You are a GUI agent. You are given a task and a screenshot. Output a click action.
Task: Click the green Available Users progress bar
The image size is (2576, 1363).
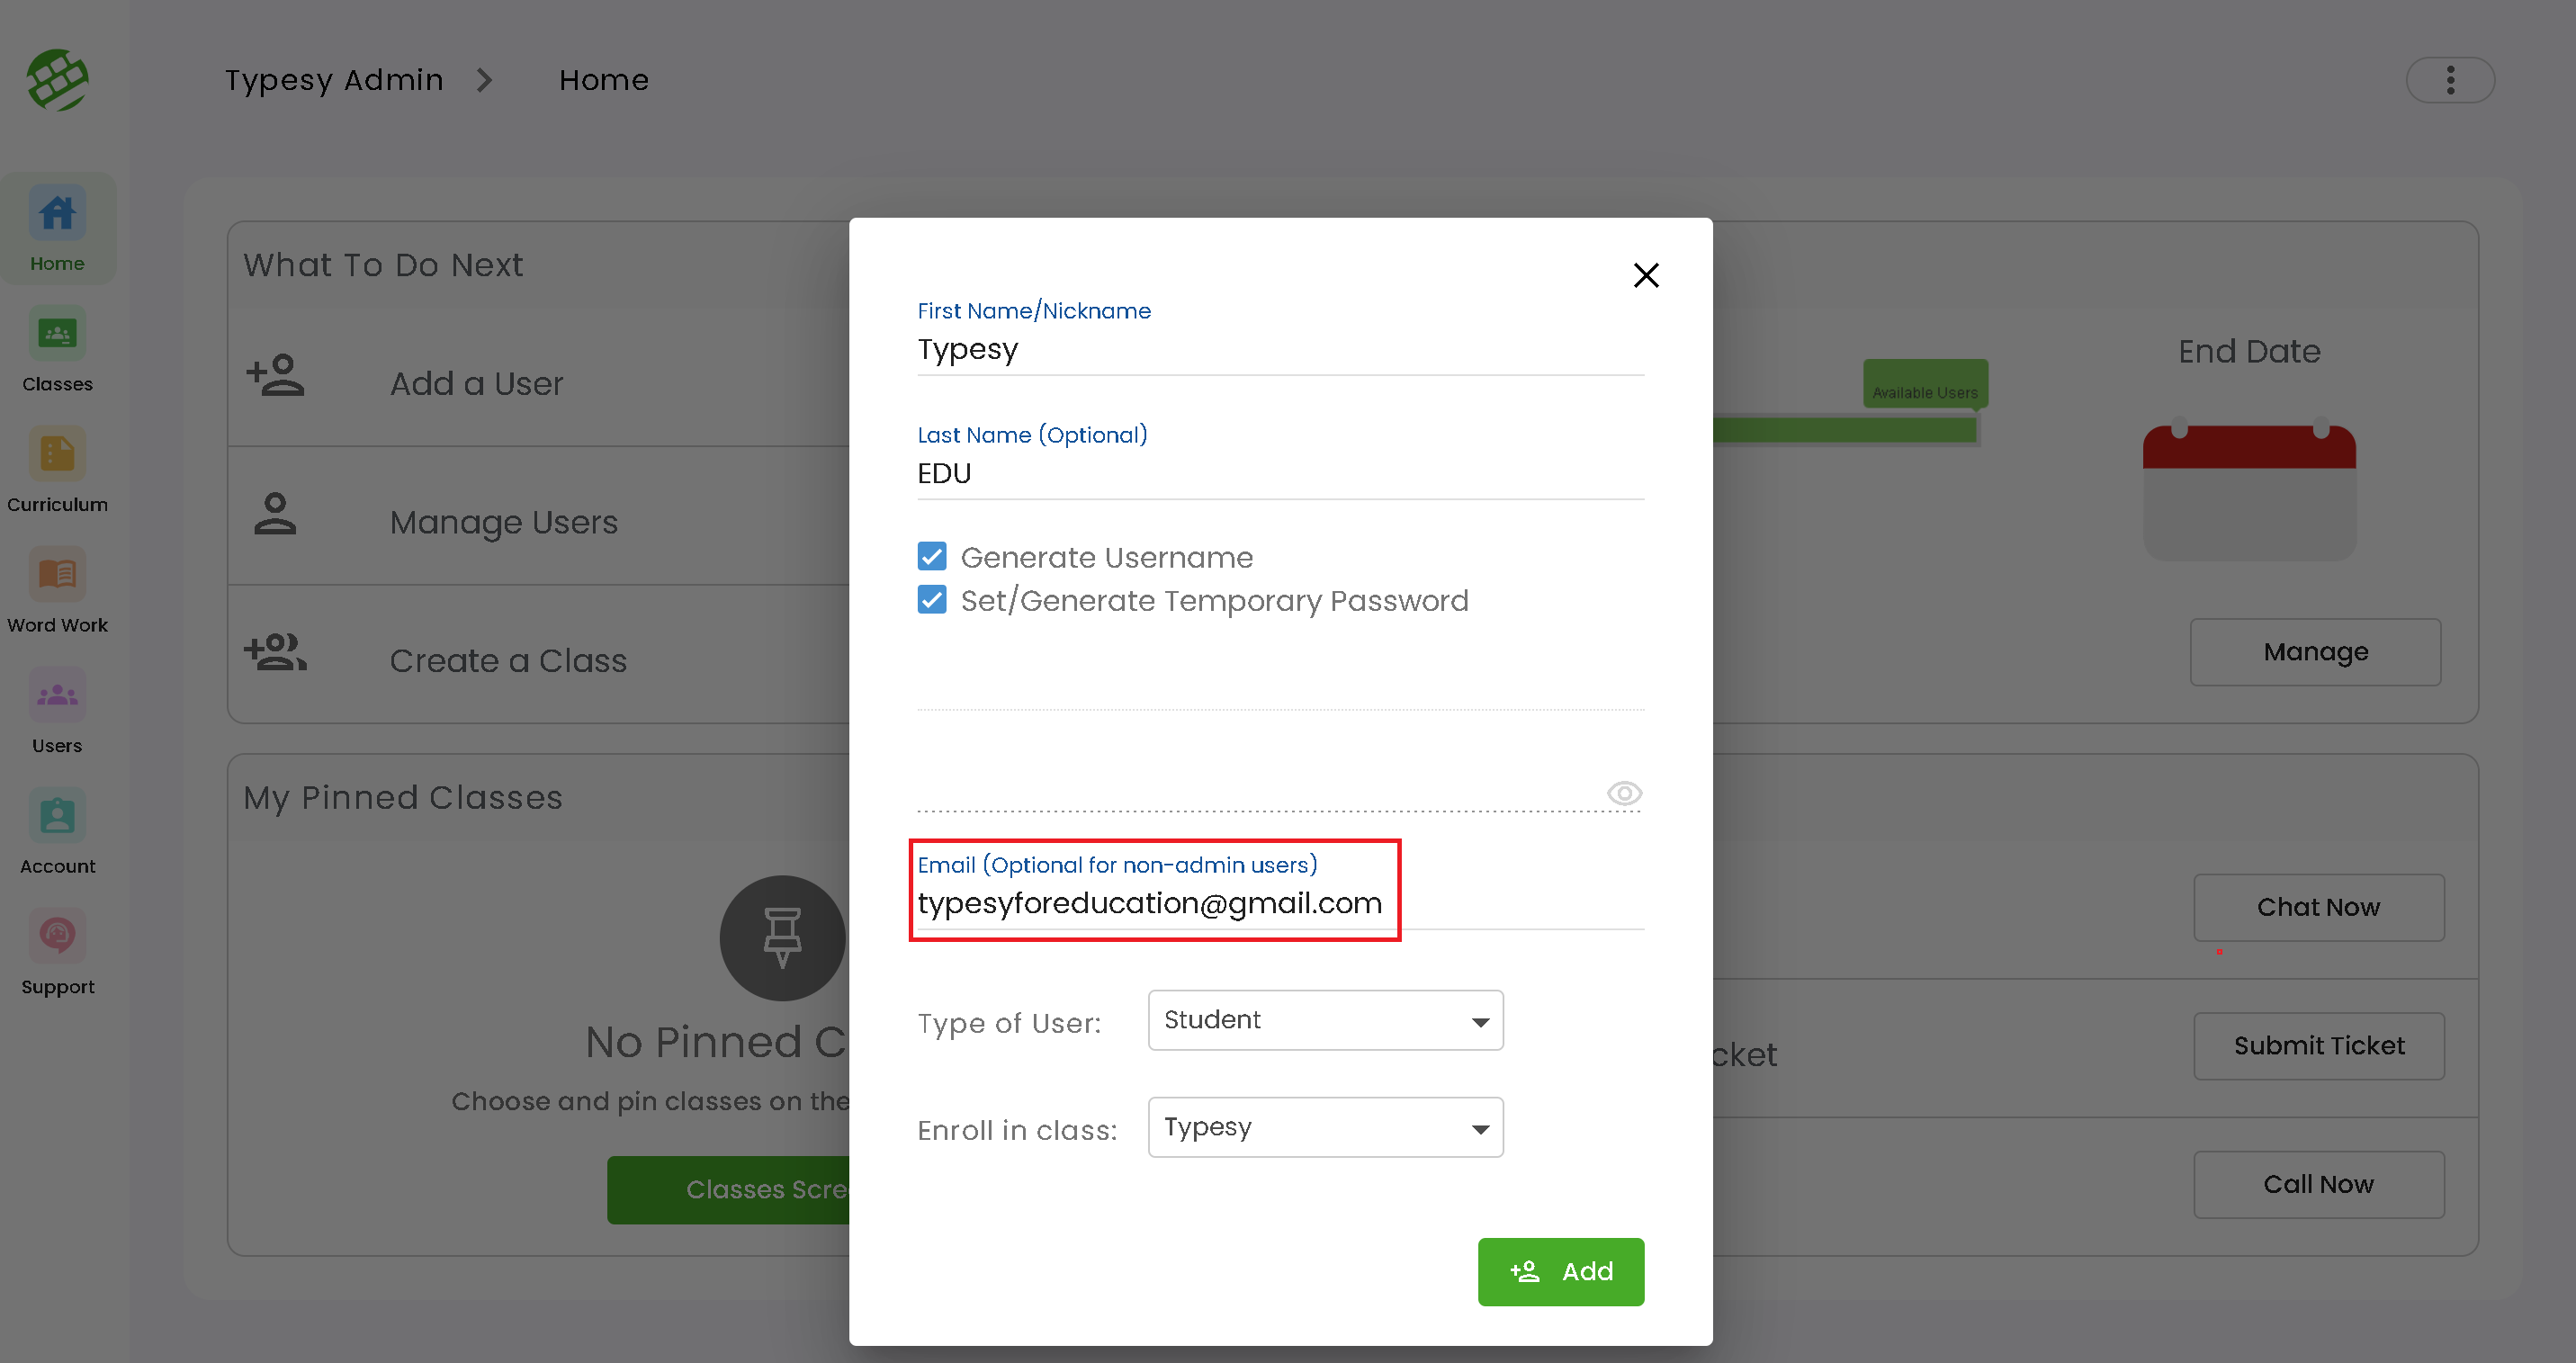(x=1845, y=430)
